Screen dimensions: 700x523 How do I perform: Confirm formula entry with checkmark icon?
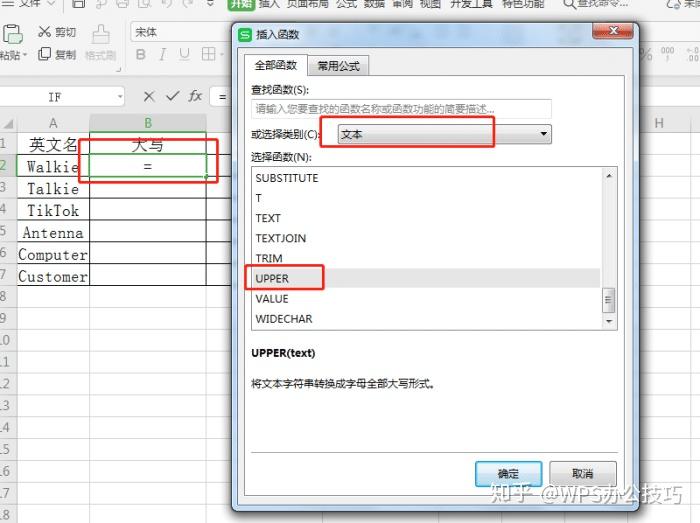[172, 96]
